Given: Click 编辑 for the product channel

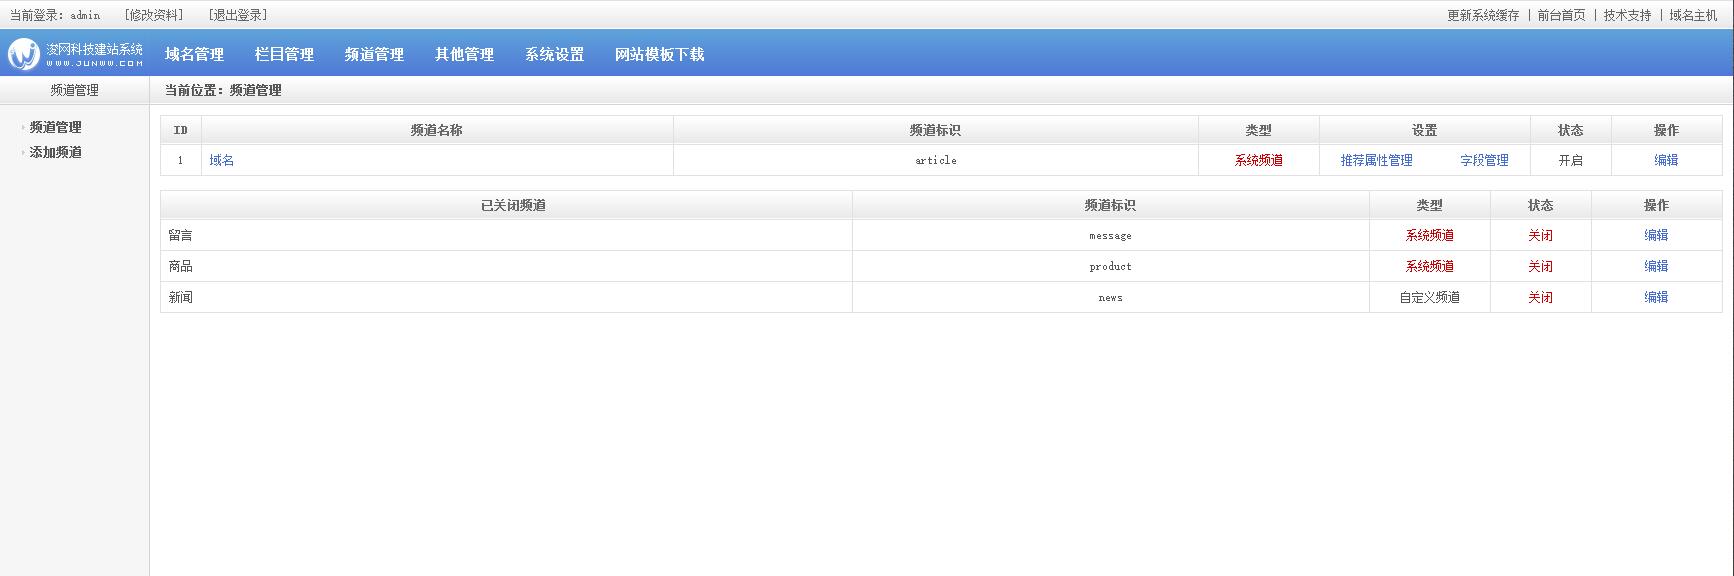Looking at the screenshot, I should coord(1656,266).
